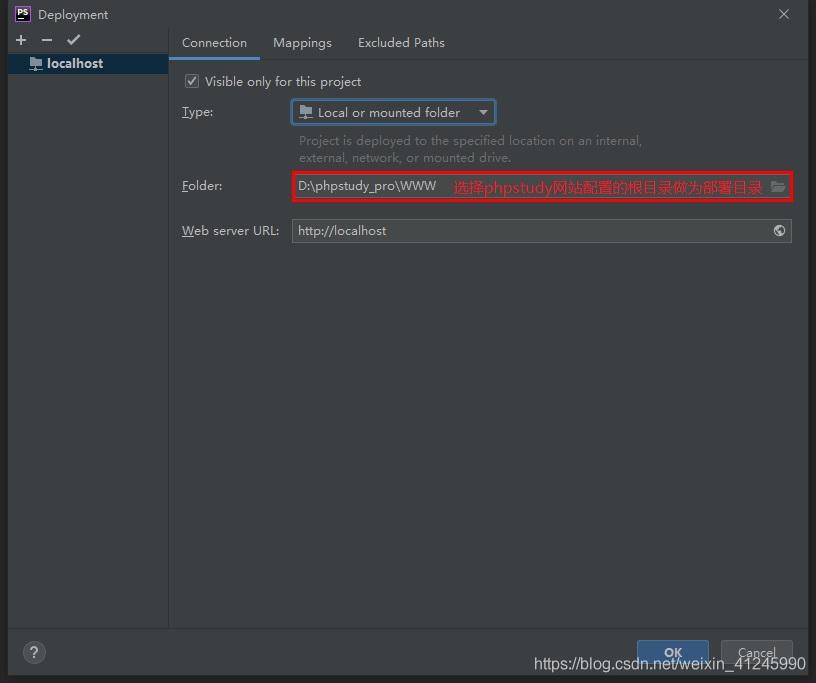This screenshot has width=816, height=683.
Task: Expand Local or mounted folder dropdown arrow
Action: pyautogui.click(x=483, y=113)
